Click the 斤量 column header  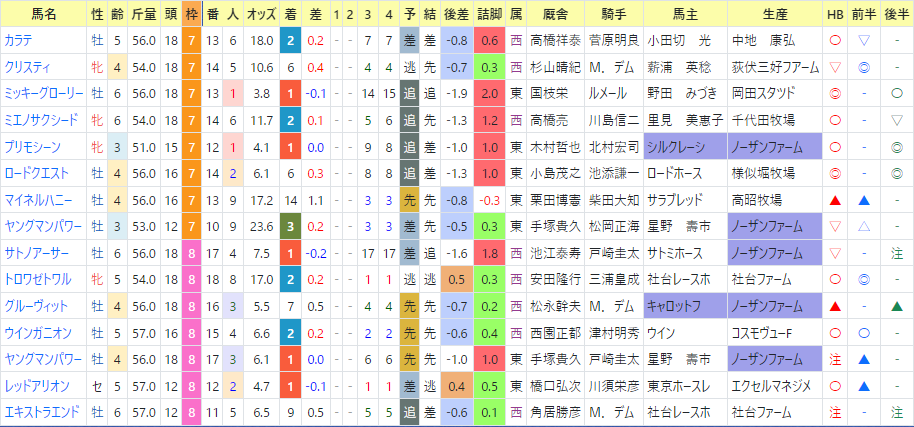(x=143, y=14)
